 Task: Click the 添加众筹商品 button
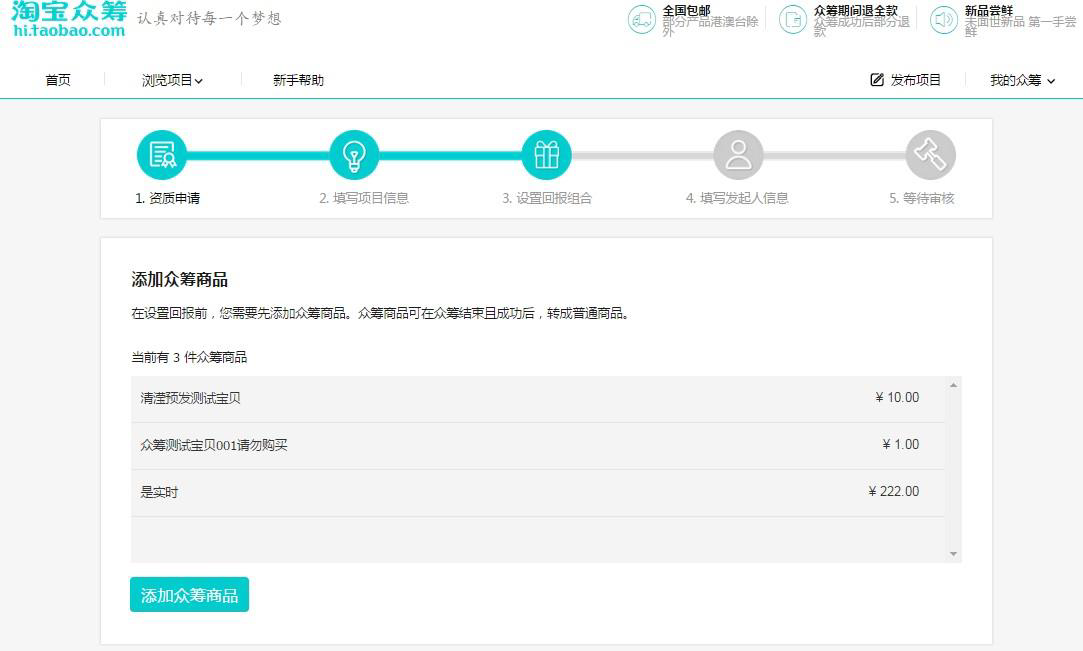tap(189, 594)
